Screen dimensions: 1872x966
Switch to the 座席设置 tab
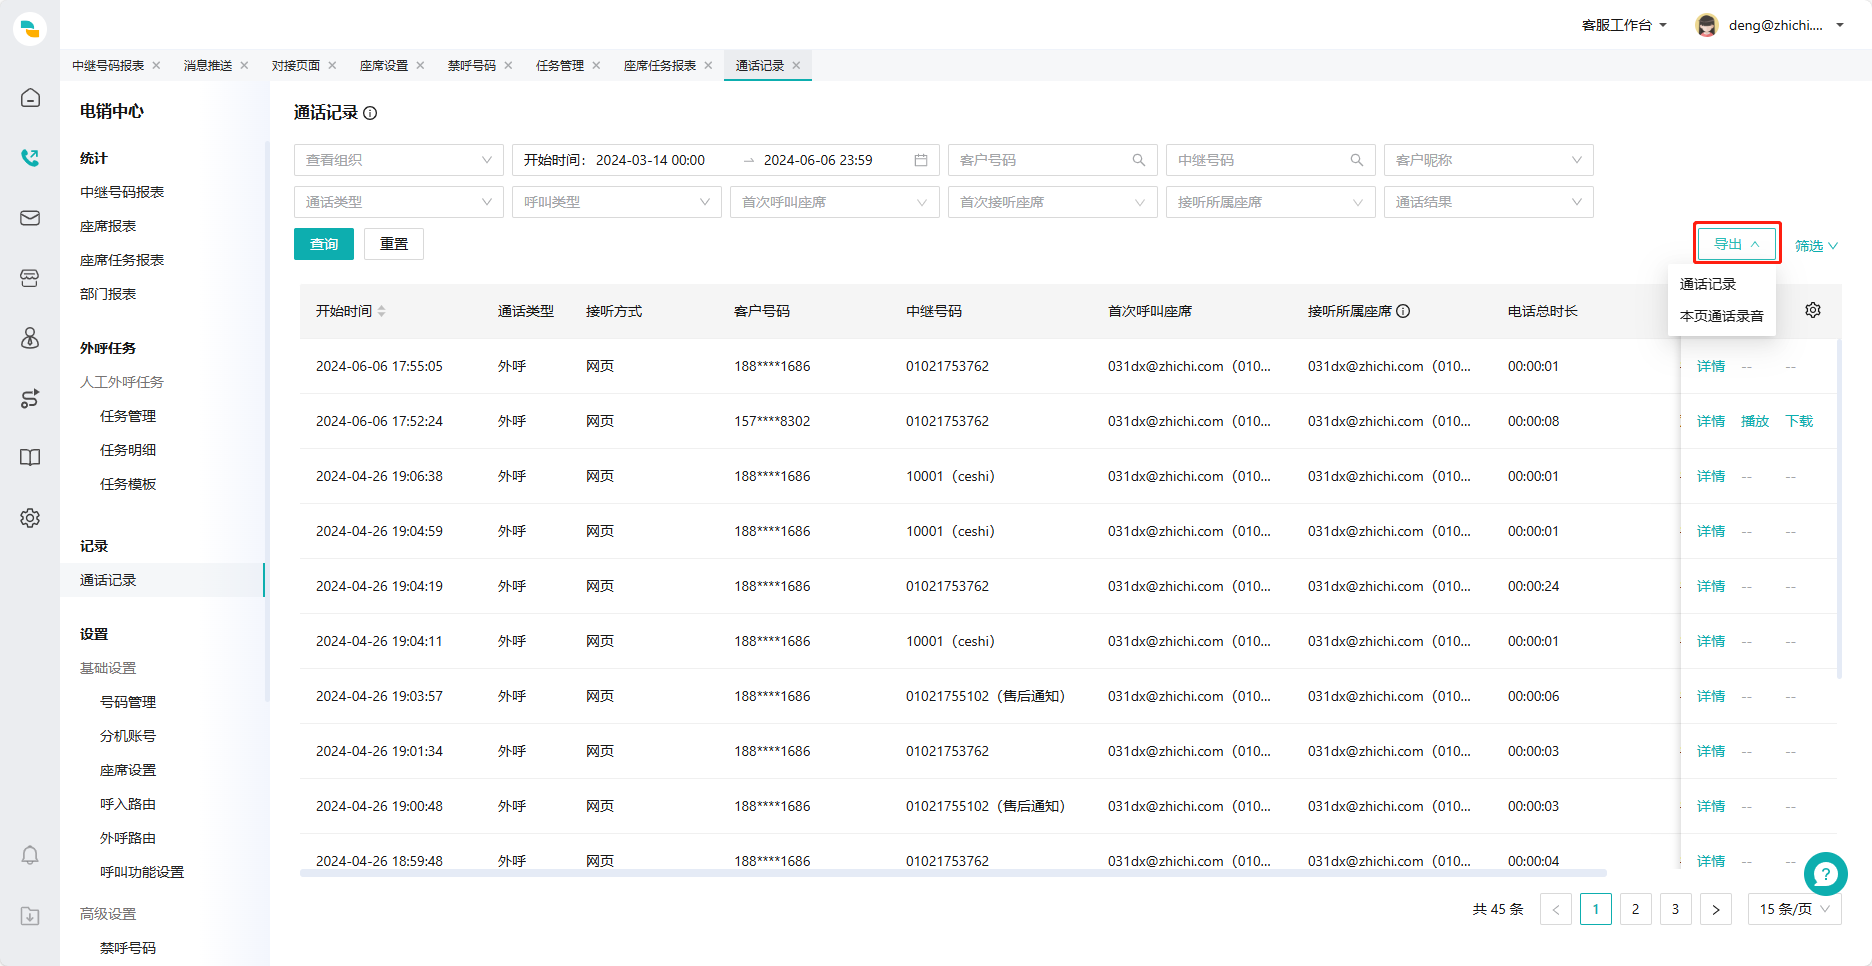384,65
